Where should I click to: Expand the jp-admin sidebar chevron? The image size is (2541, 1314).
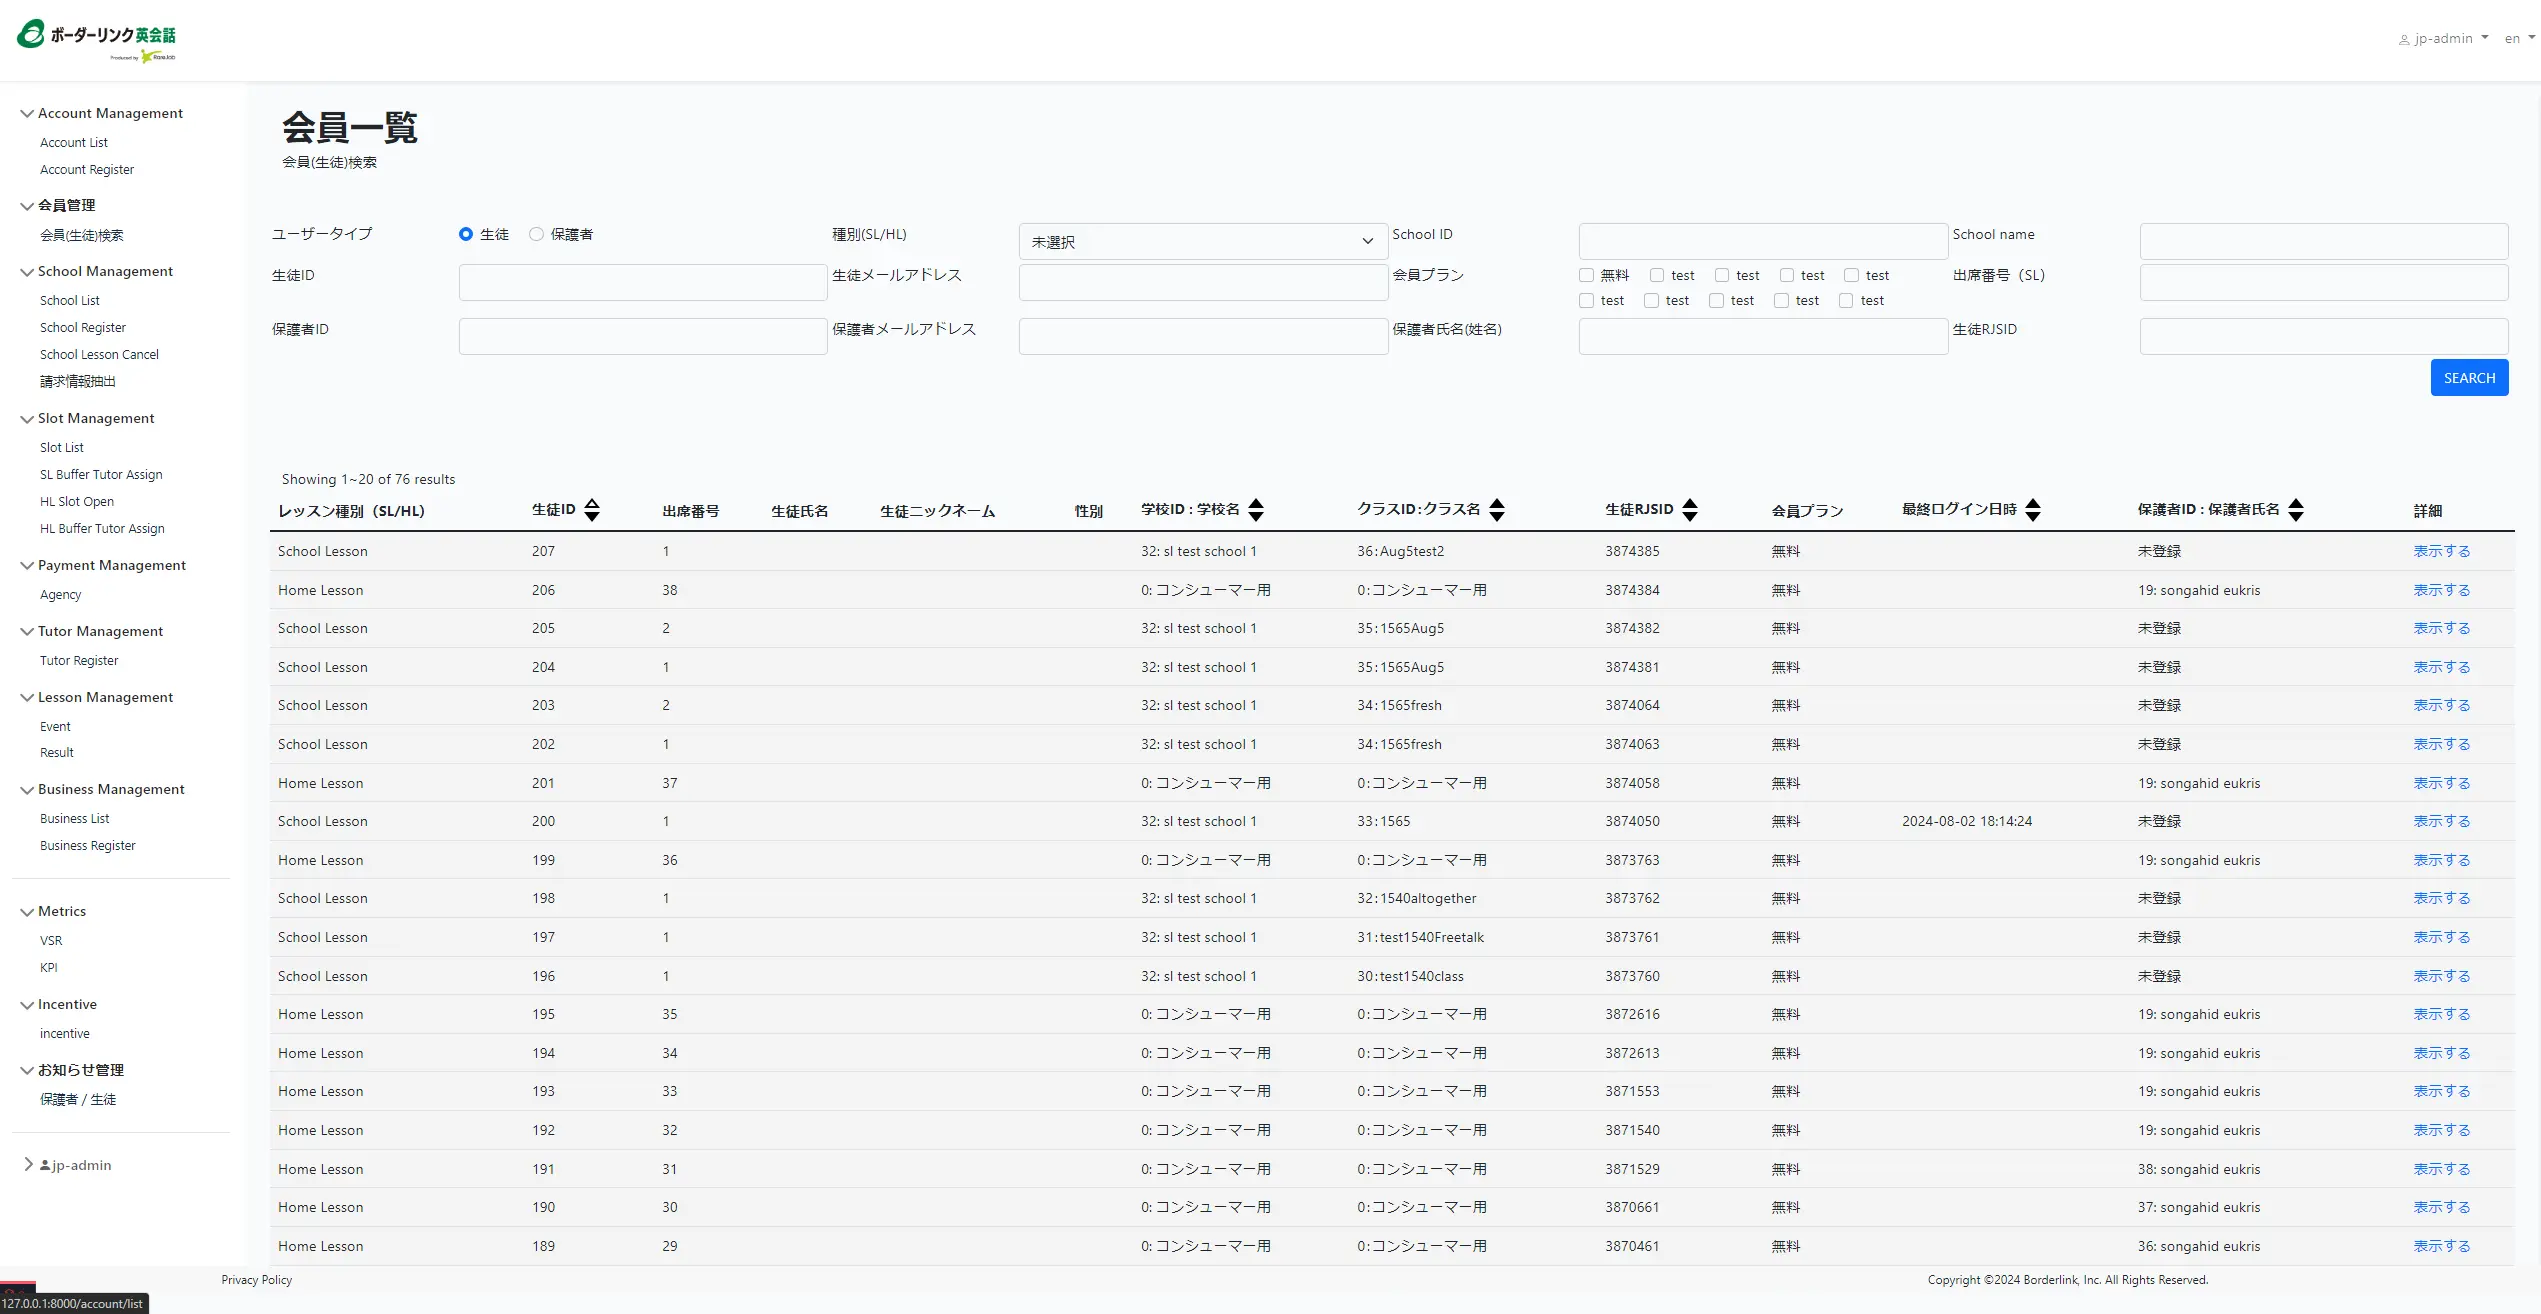tap(28, 1165)
